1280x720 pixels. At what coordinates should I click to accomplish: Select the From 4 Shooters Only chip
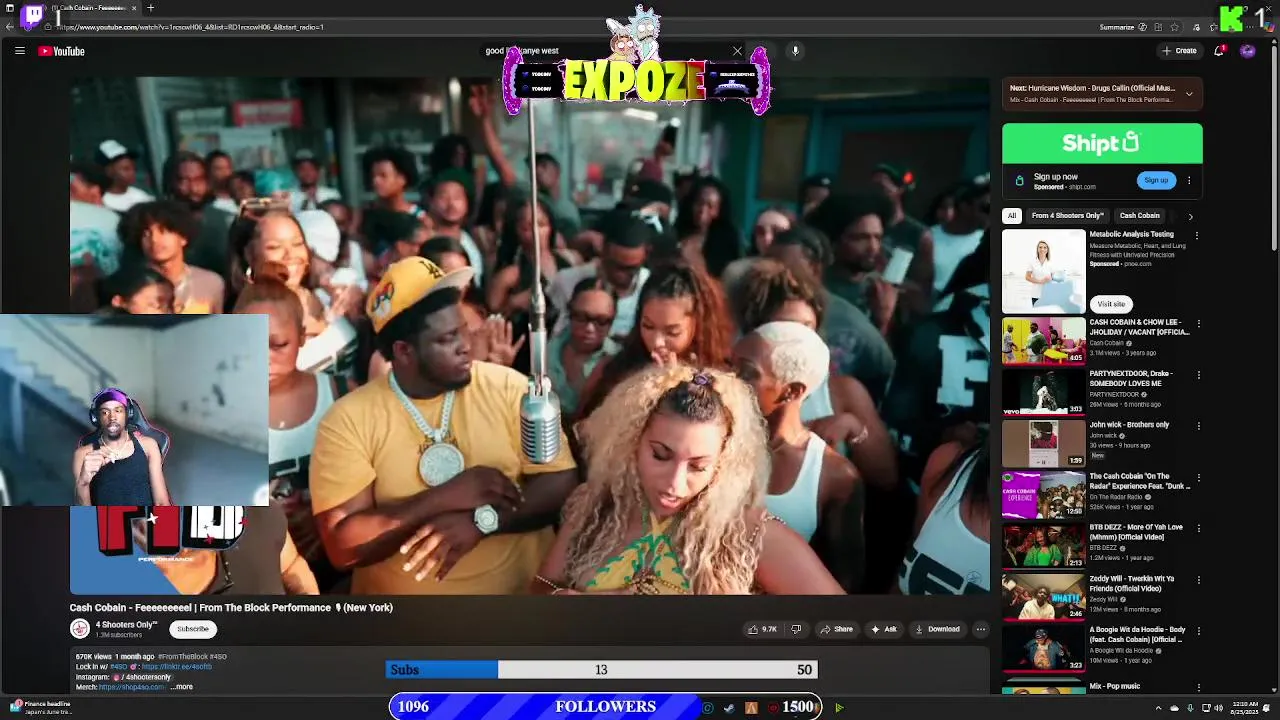(x=1067, y=216)
